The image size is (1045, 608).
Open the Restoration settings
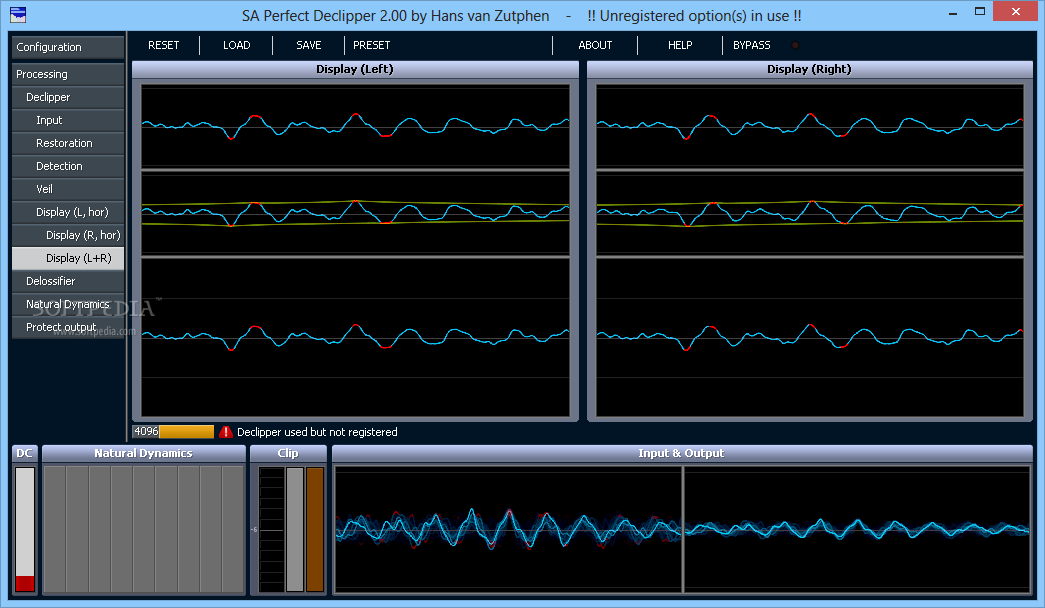[68, 143]
